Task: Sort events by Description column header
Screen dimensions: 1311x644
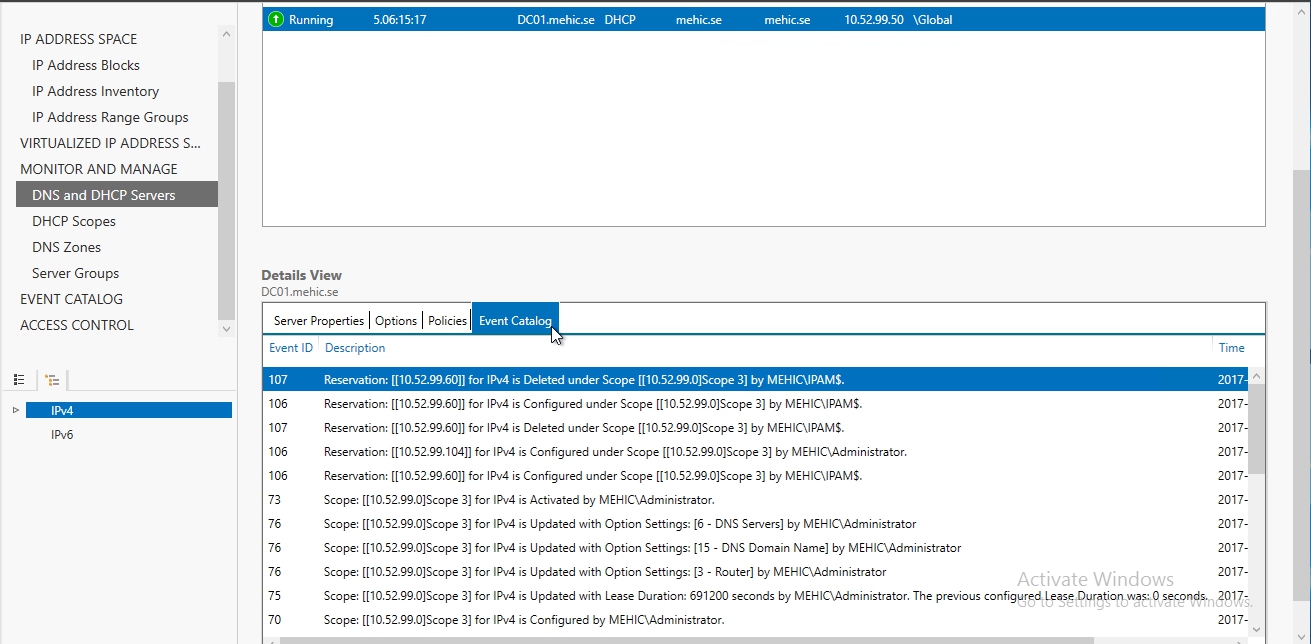Action: tap(355, 348)
